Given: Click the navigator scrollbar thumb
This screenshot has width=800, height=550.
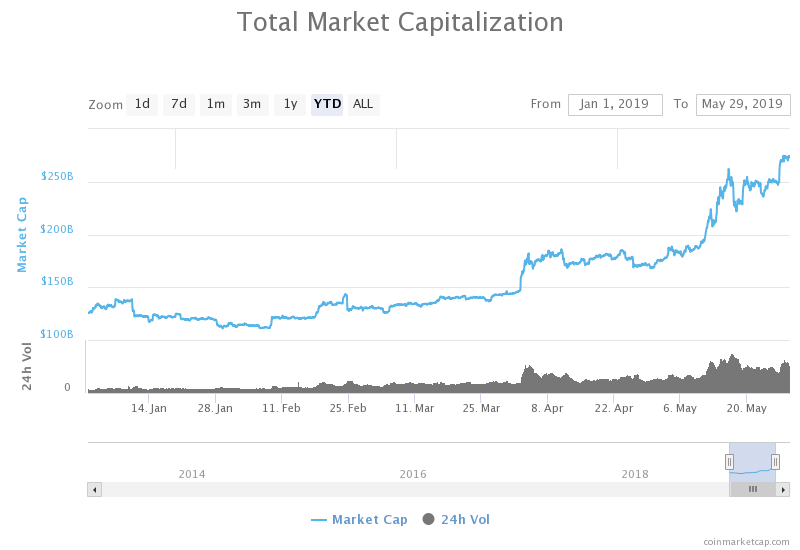Looking at the screenshot, I should pos(753,489).
